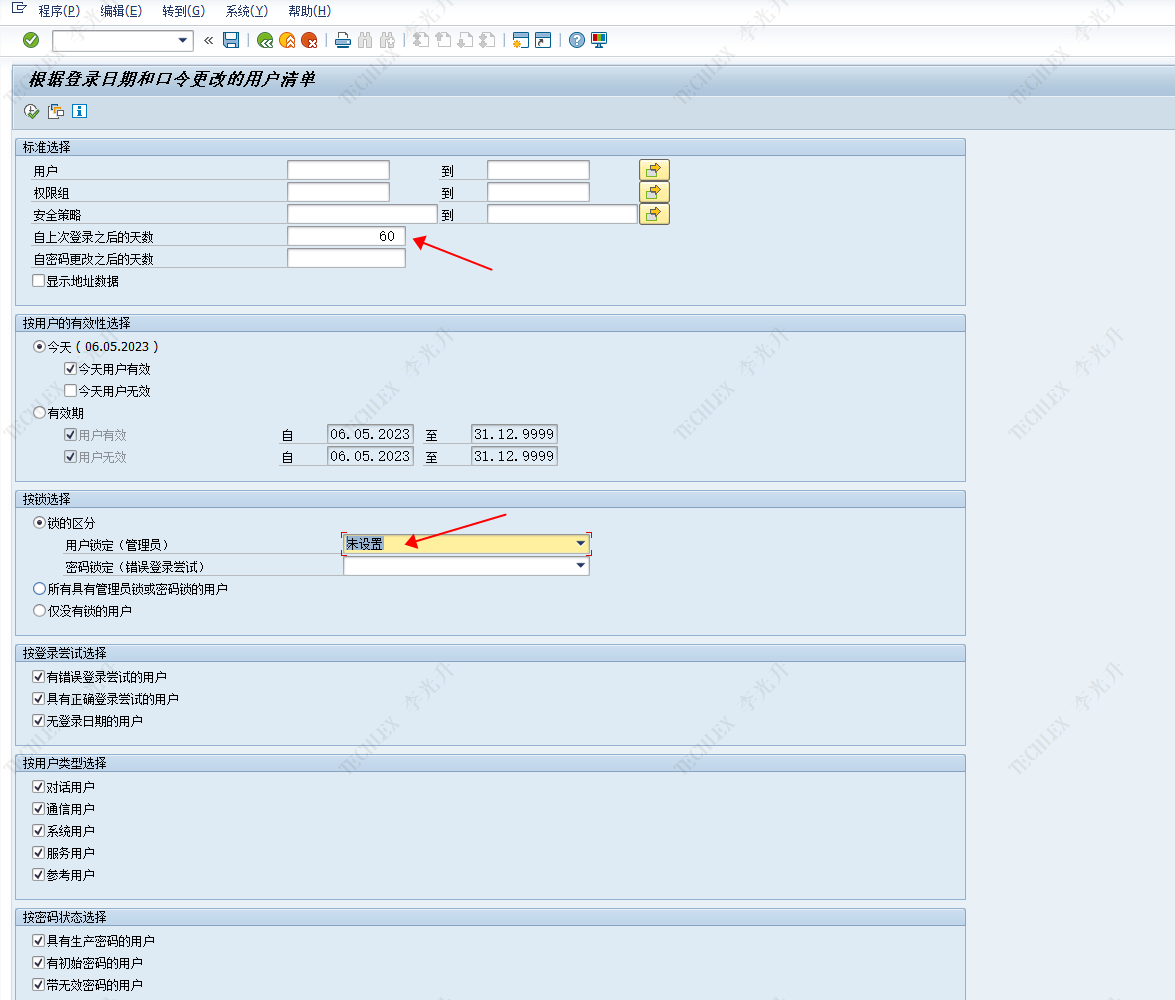Enable the 显示地址数据 checkbox
This screenshot has width=1175, height=1000.
tap(39, 281)
